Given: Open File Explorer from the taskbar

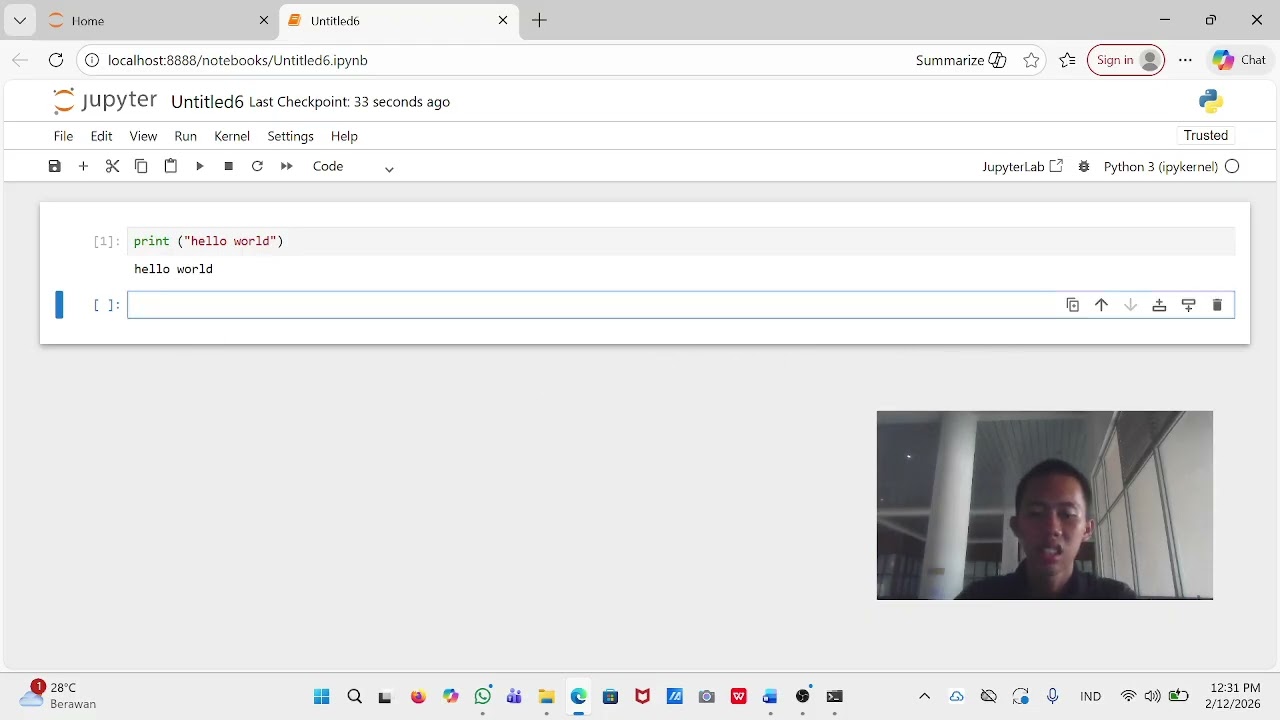Looking at the screenshot, I should coord(546,696).
